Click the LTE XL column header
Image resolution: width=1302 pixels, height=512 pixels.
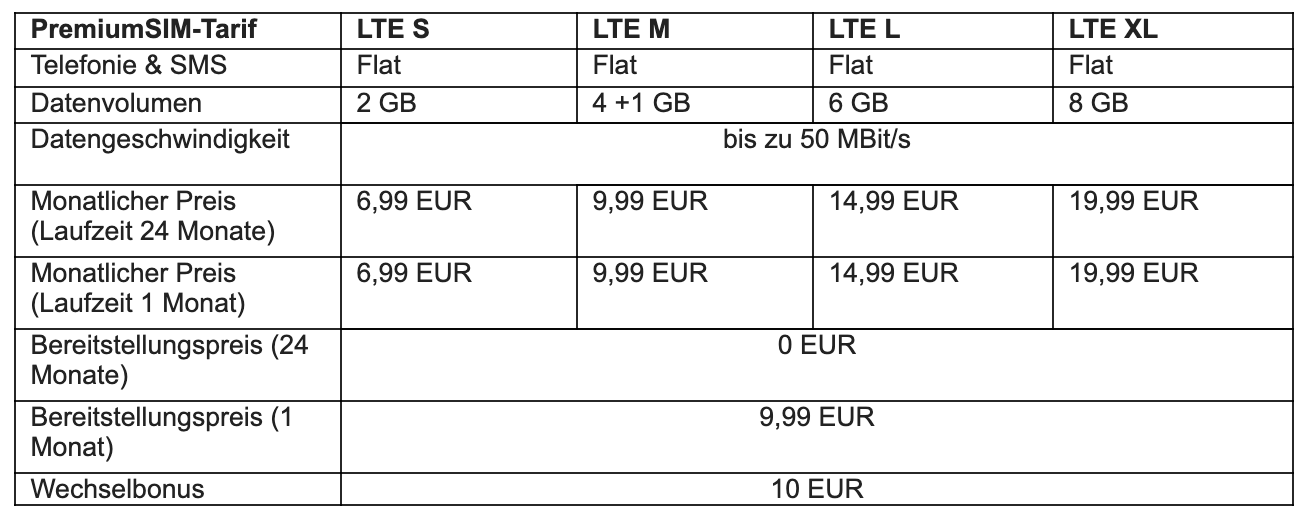1113,29
